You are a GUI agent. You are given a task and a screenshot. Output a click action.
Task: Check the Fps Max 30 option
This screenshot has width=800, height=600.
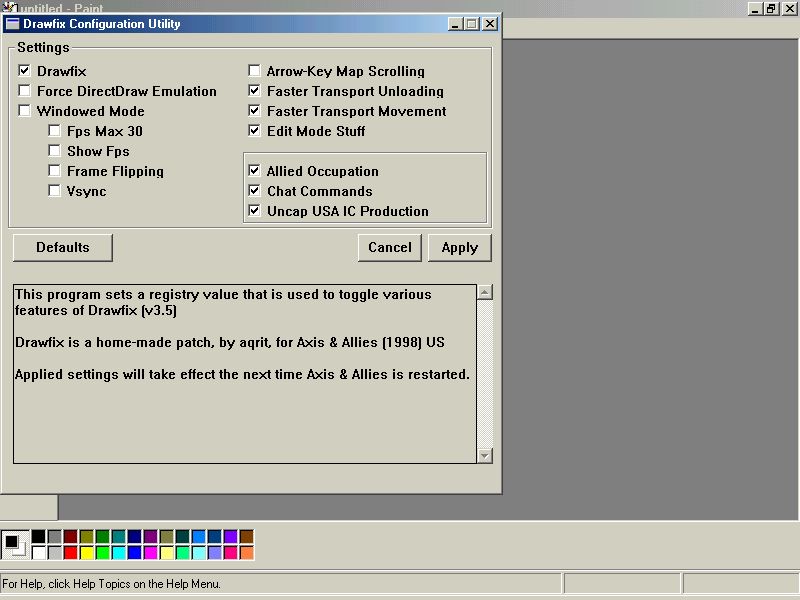coord(54,131)
